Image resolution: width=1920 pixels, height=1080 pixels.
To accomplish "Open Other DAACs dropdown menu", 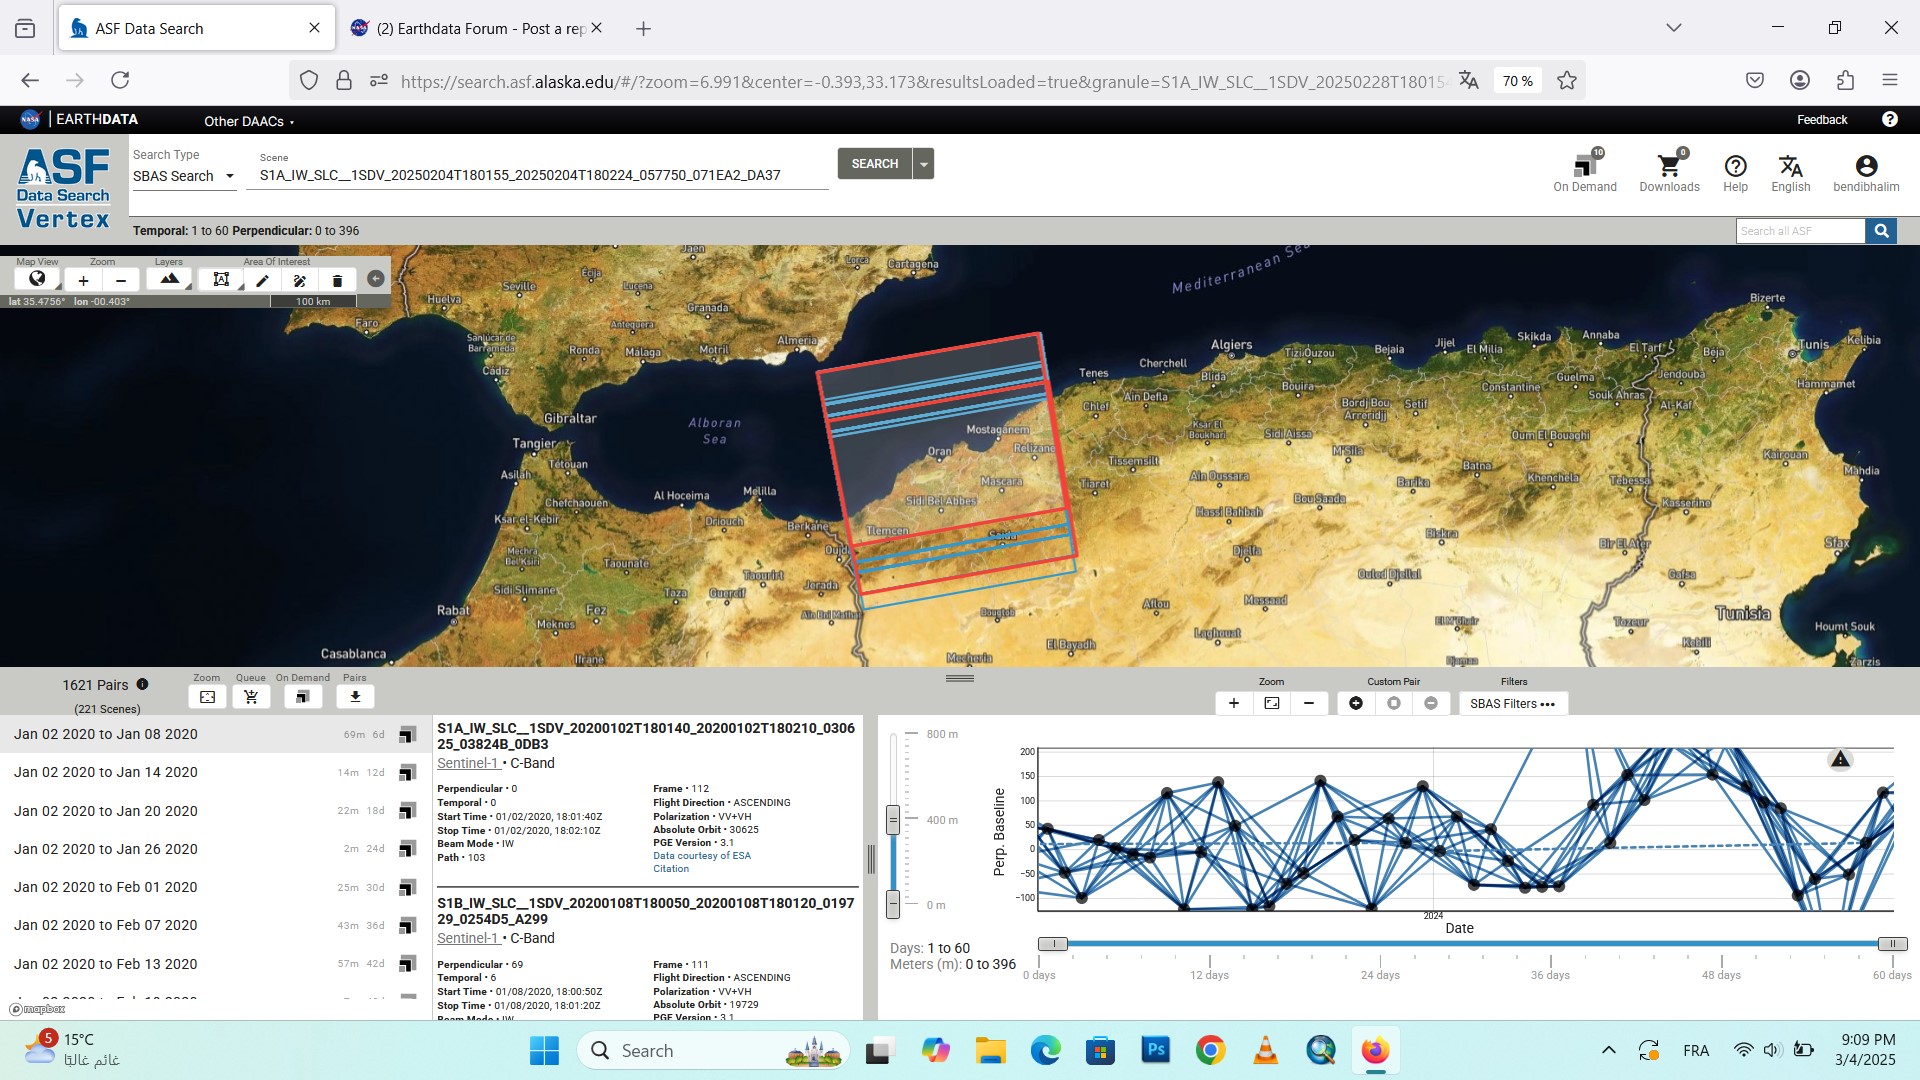I will tap(249, 121).
